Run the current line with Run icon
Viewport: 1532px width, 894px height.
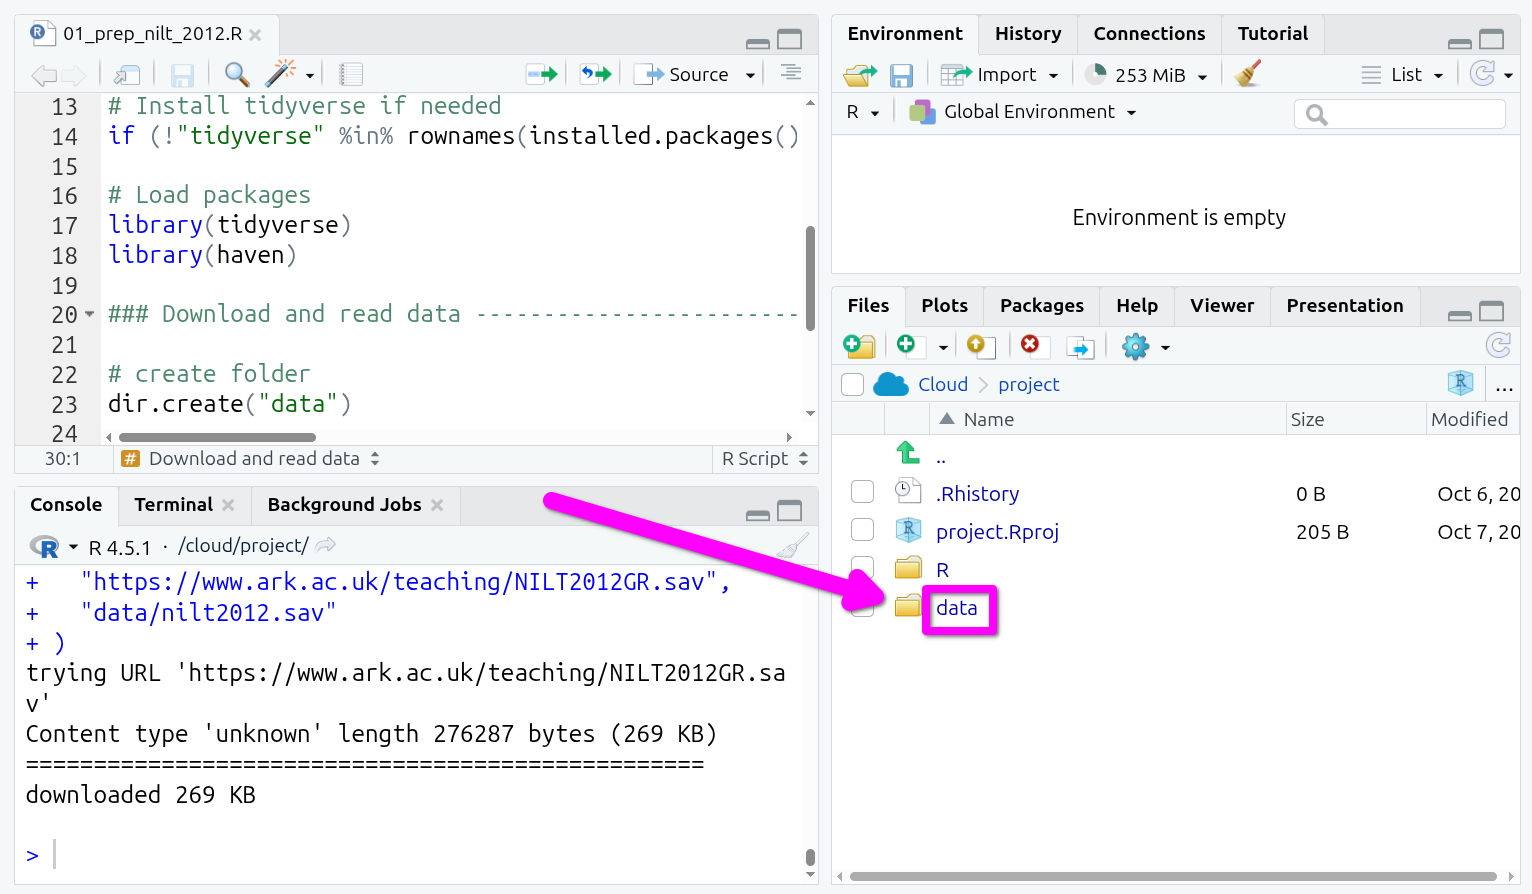click(541, 74)
